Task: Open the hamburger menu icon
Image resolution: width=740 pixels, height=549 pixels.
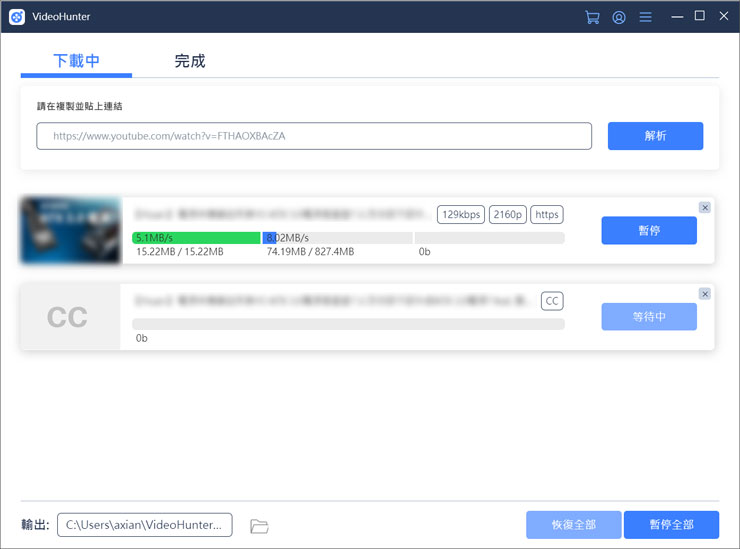Action: point(646,17)
